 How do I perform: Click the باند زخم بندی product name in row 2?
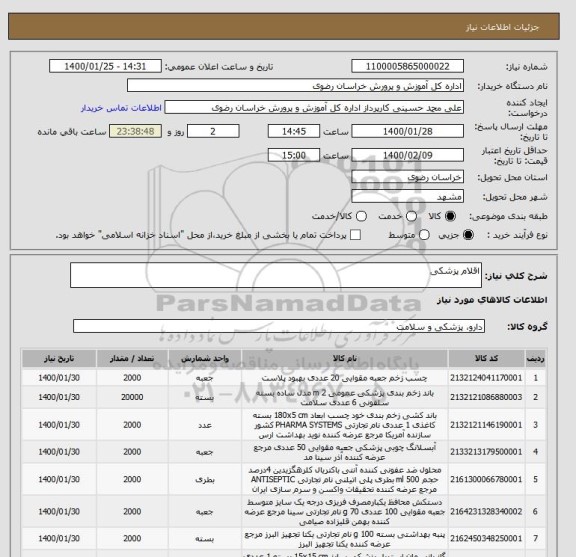click(x=345, y=398)
